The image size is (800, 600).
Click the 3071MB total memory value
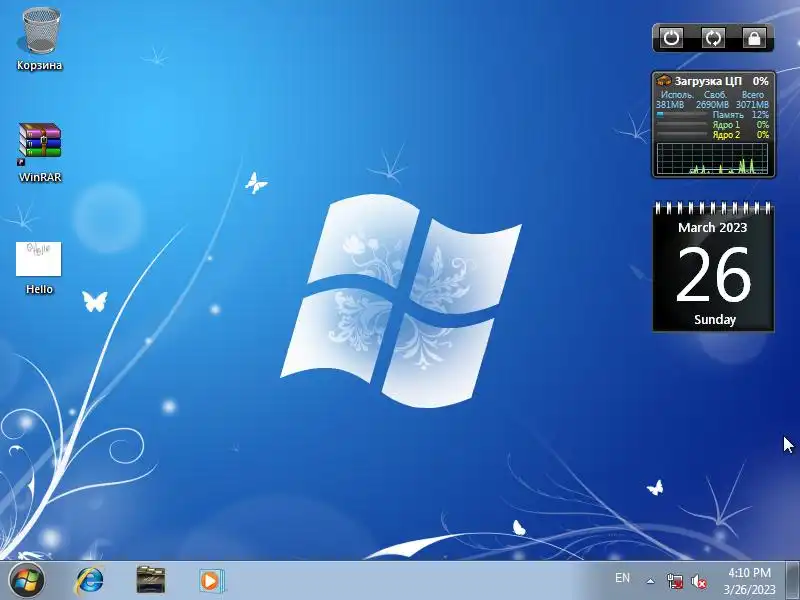(x=753, y=105)
